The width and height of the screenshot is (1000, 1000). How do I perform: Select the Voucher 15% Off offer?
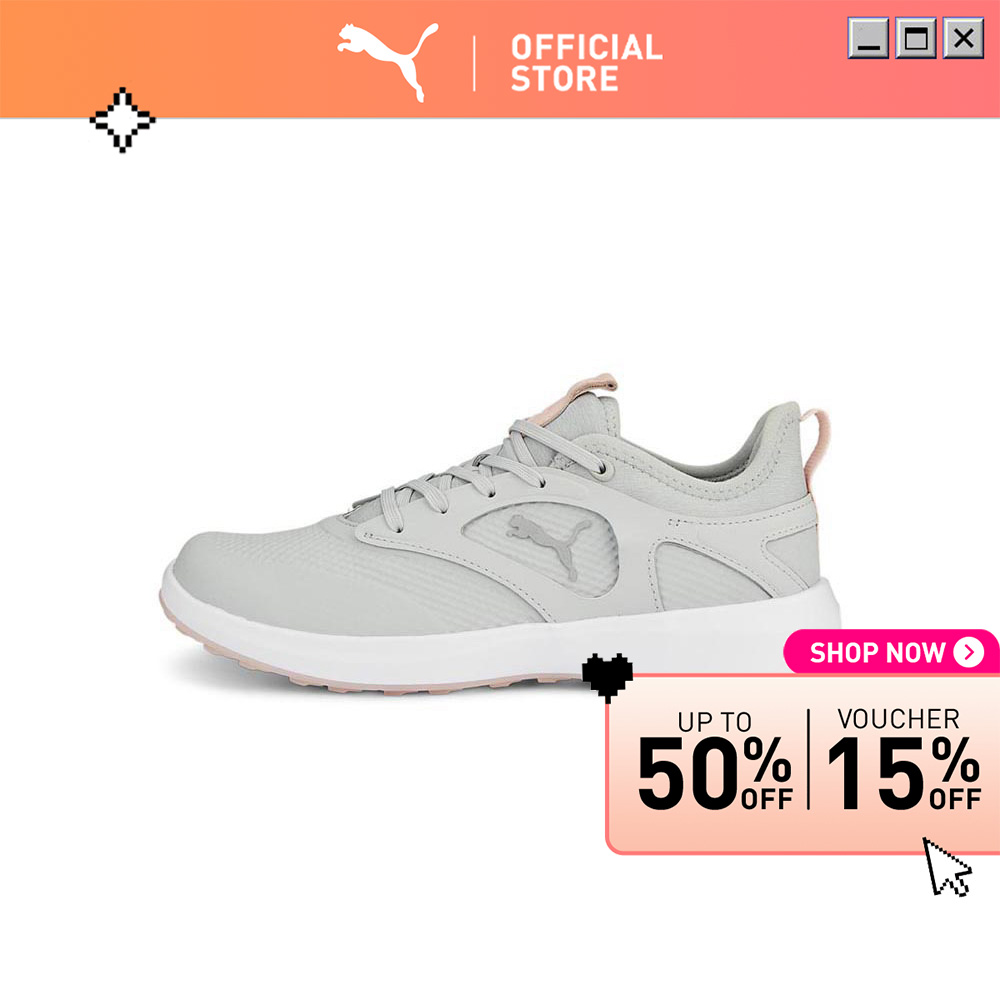tap(904, 760)
